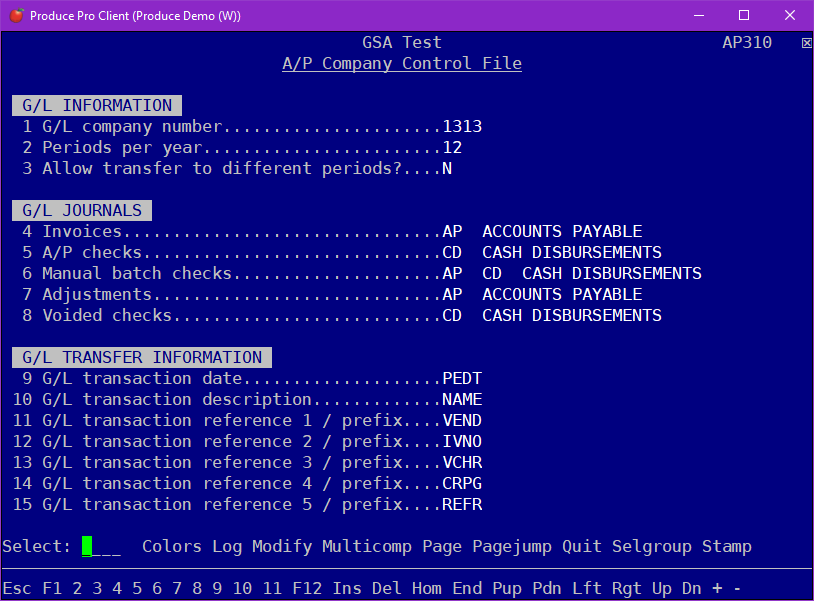Click the Voided checks journal row
The image size is (814, 601).
(x=342, y=315)
